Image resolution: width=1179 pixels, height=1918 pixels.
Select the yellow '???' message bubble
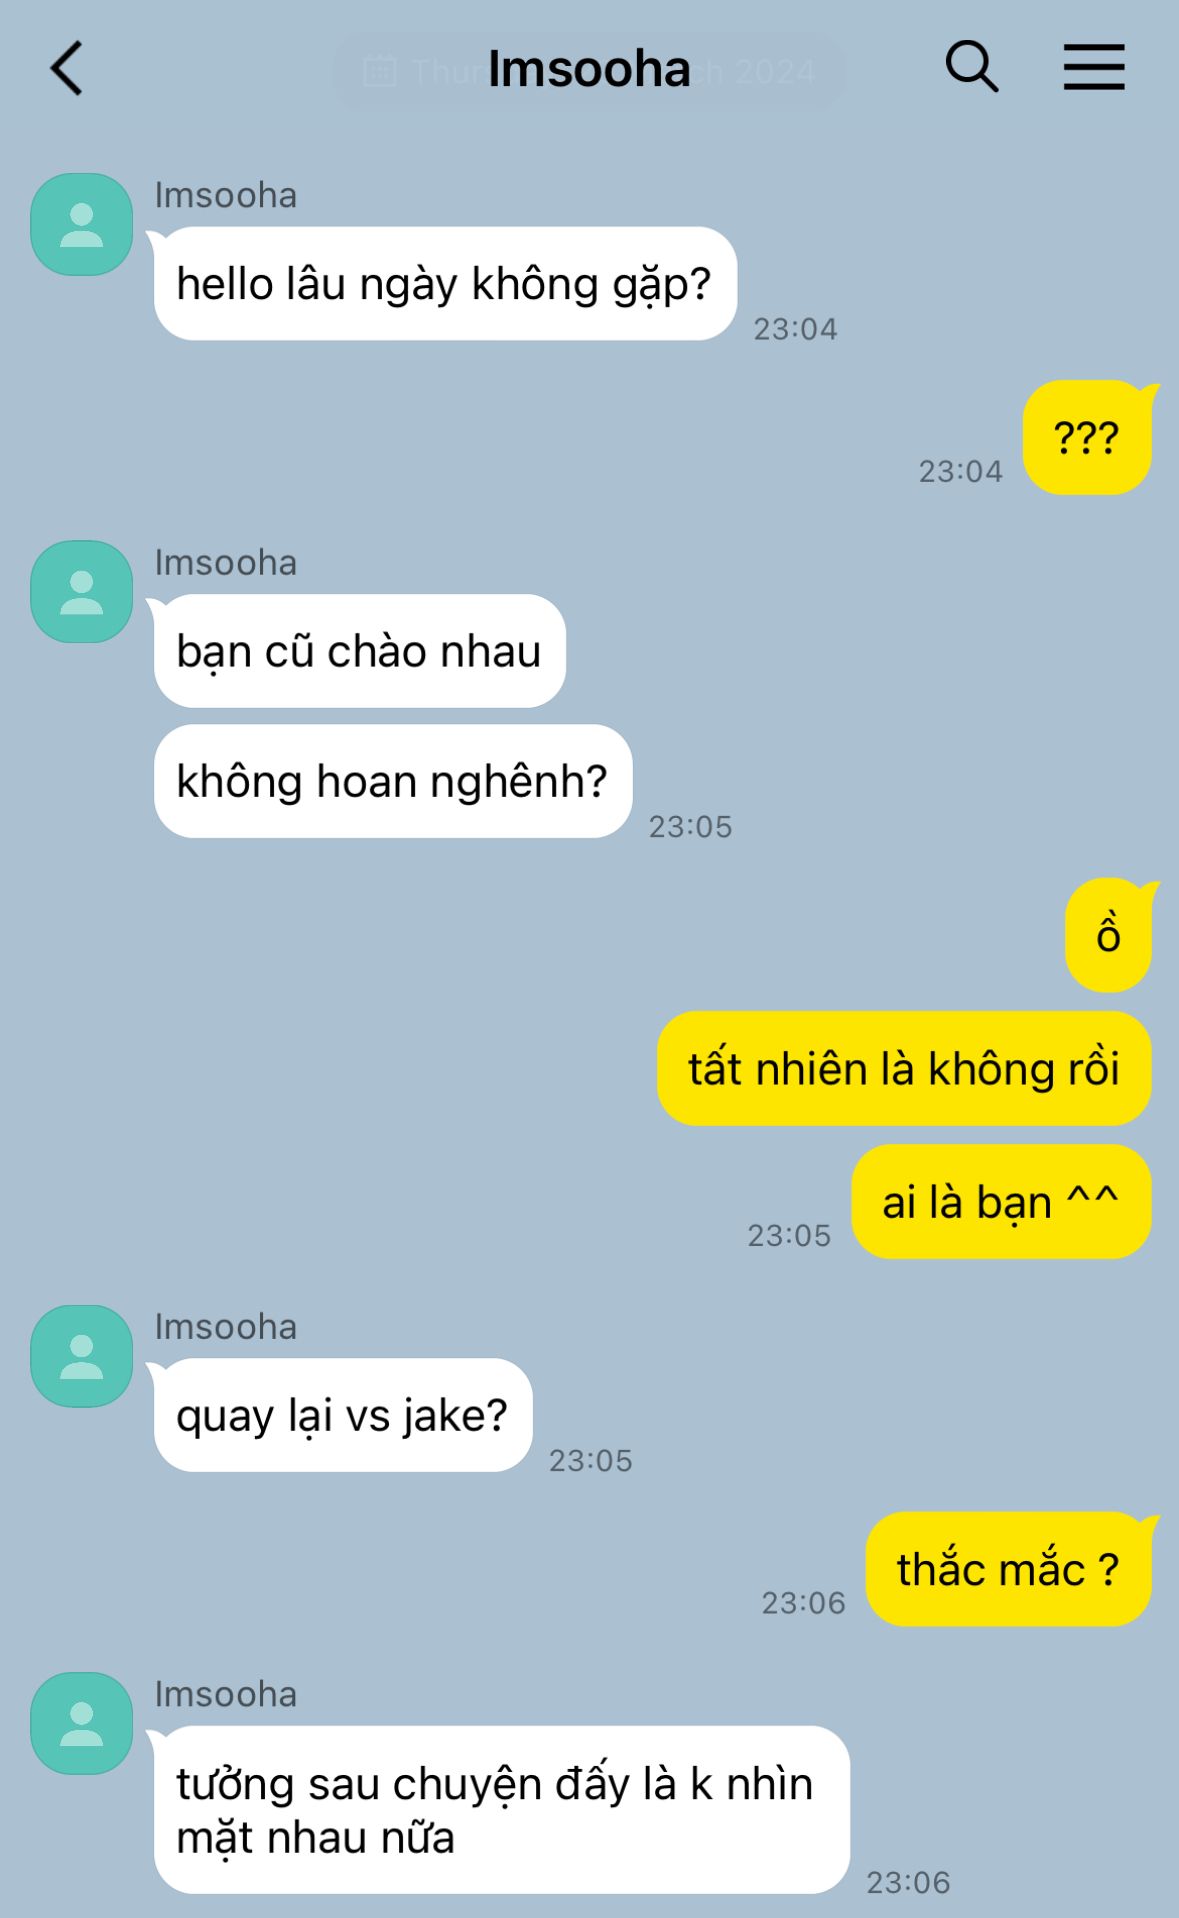[1087, 437]
